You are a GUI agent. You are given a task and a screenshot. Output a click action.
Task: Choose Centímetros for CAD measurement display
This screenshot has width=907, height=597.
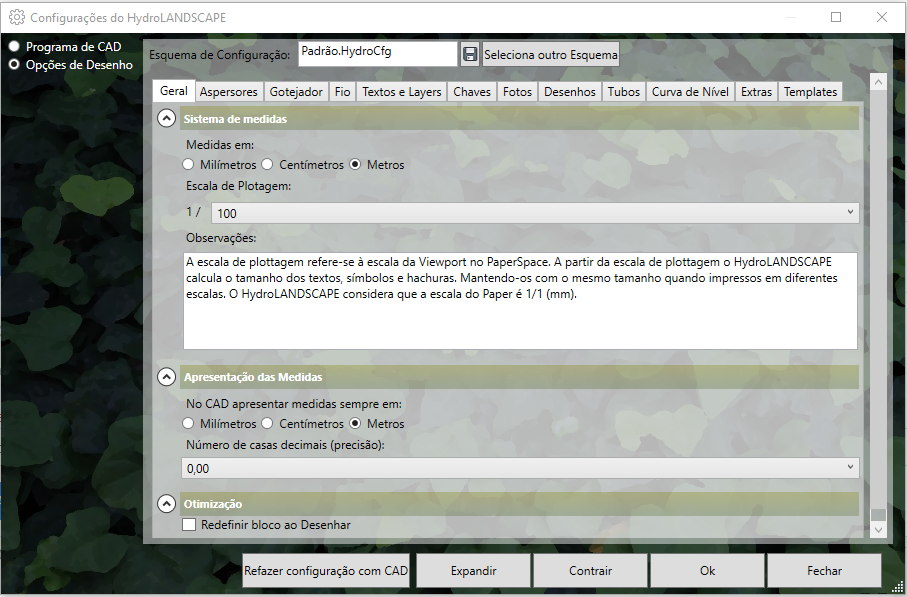(x=267, y=424)
